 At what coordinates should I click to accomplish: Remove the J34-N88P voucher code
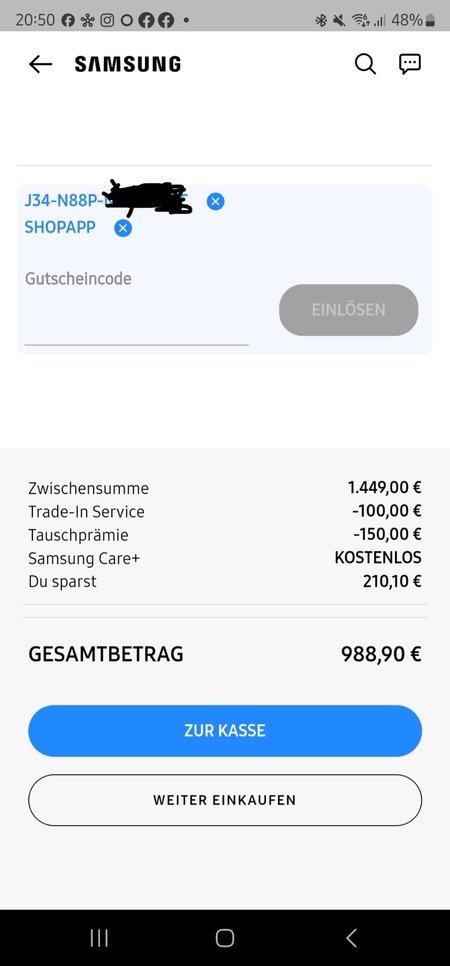tap(215, 201)
